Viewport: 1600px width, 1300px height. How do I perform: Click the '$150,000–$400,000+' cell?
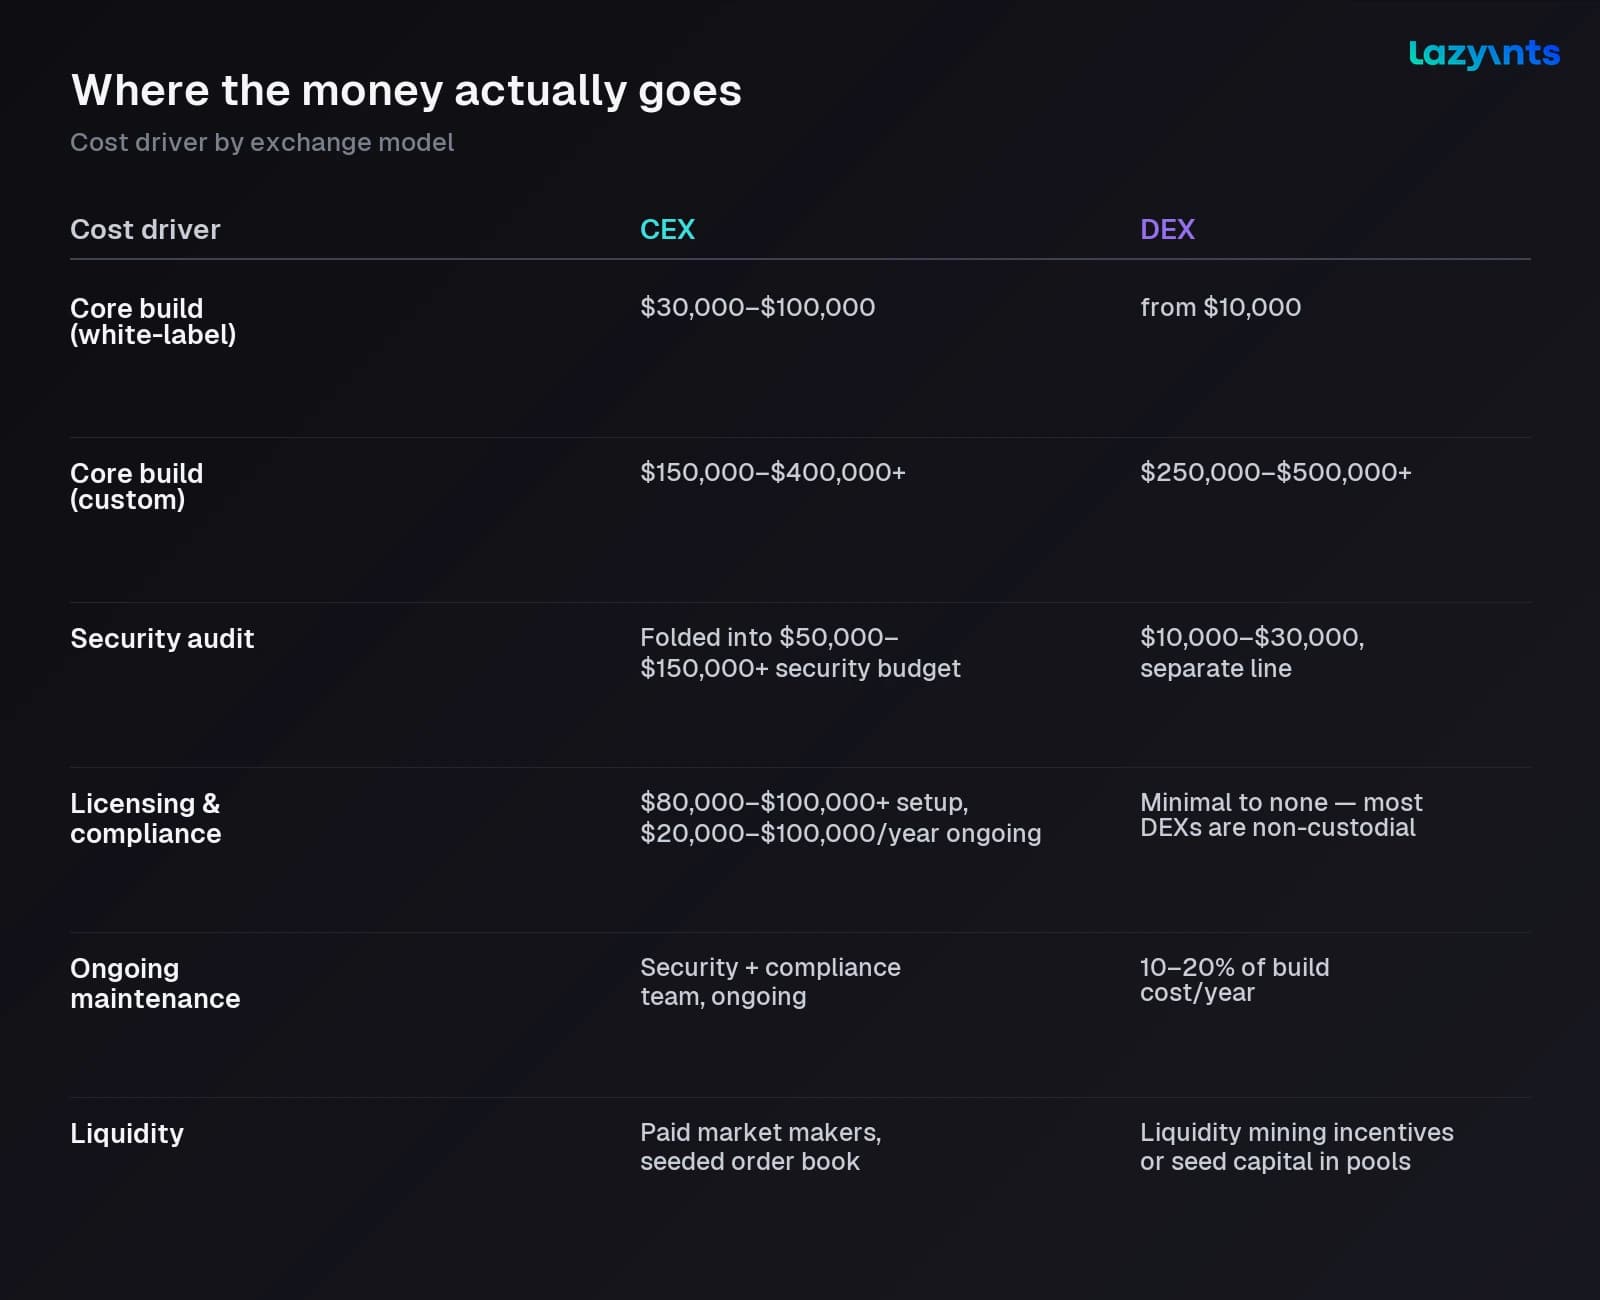coord(772,472)
